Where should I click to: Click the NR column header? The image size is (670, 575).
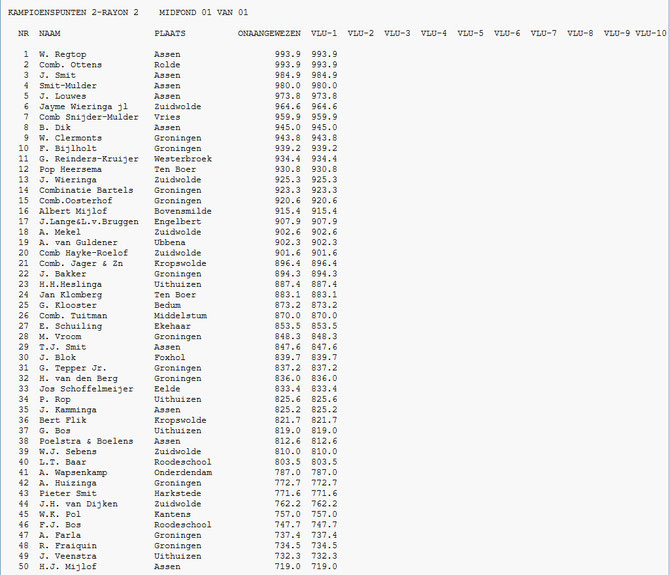24,33
